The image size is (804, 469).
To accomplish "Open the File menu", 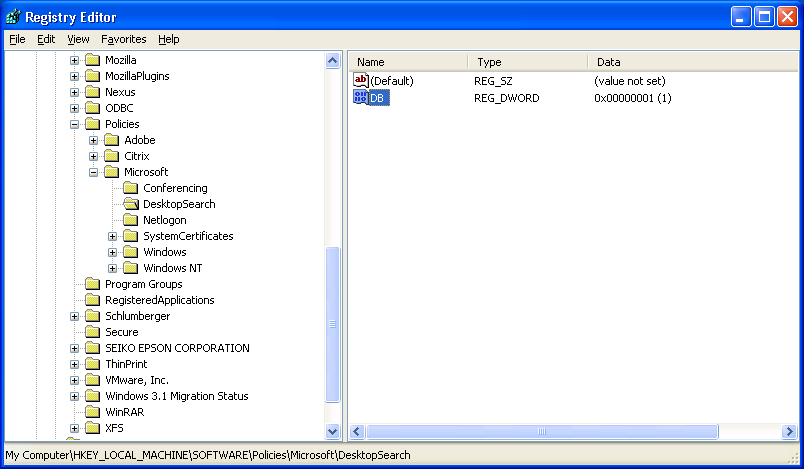I will 17,39.
